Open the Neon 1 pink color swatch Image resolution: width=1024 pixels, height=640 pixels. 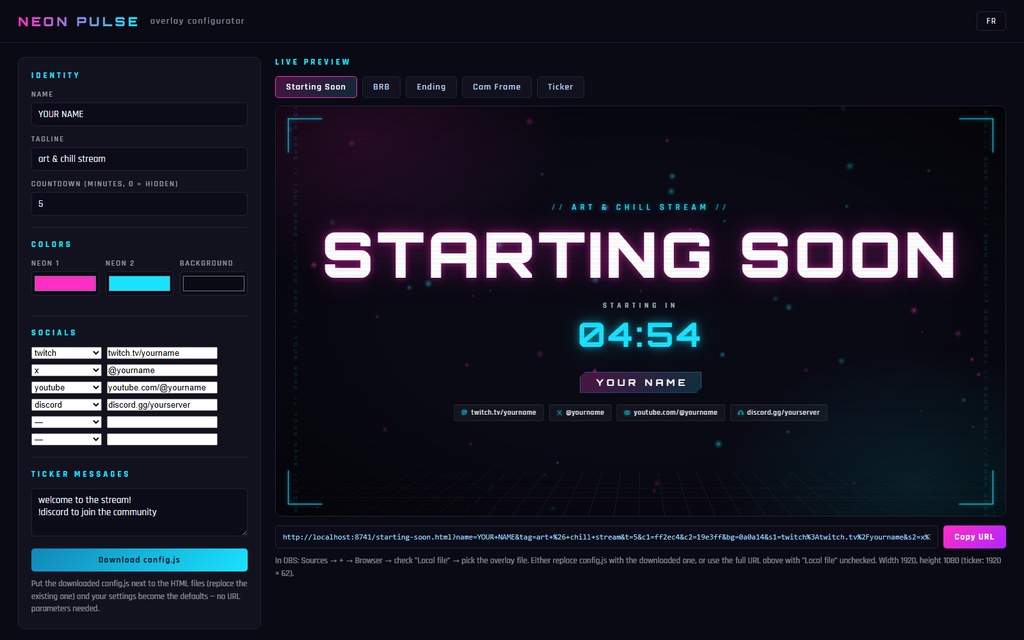click(x=65, y=283)
